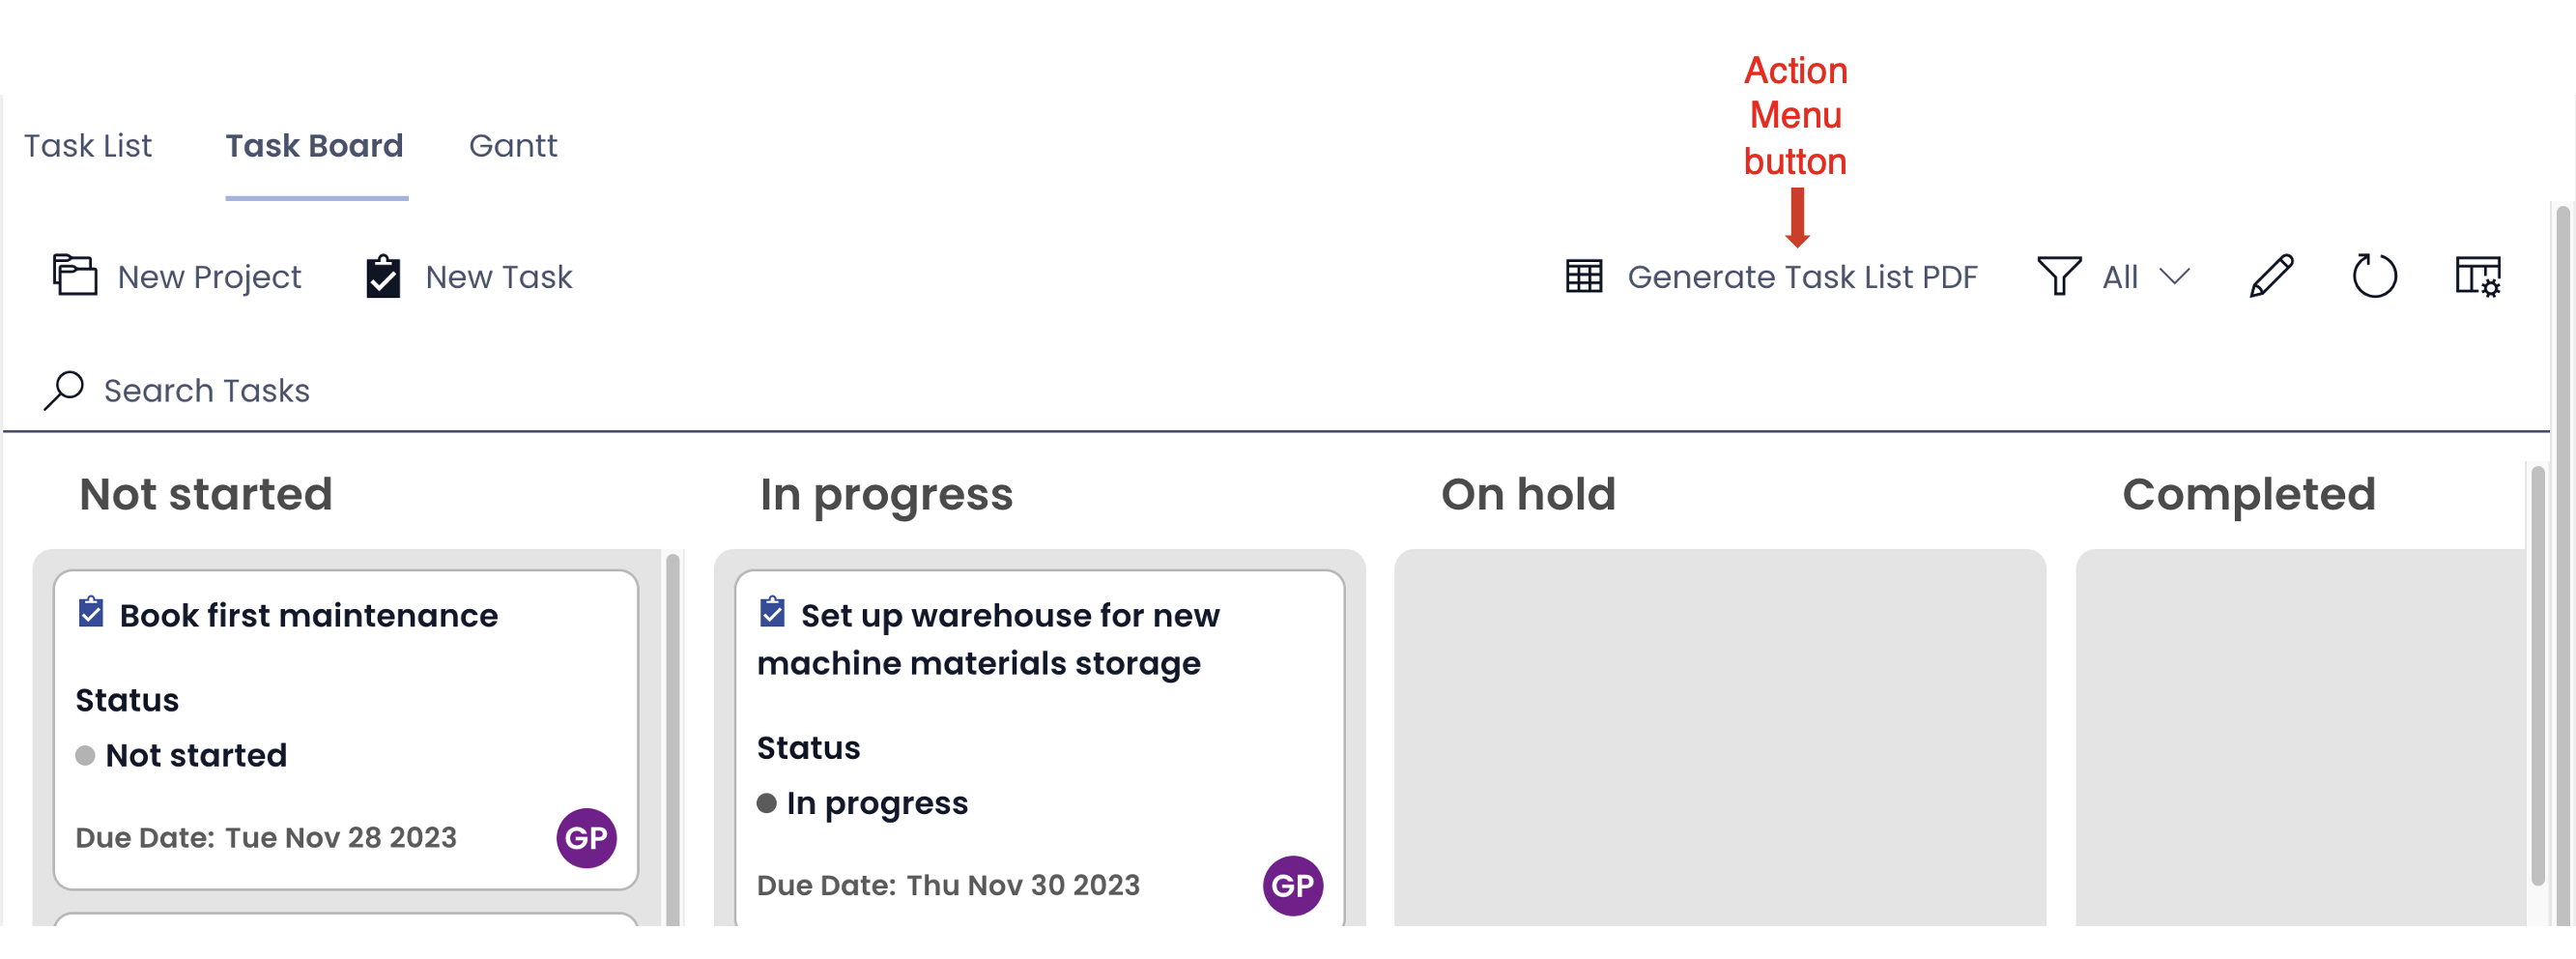
Task: Click the search magnifier icon
Action: (64, 390)
